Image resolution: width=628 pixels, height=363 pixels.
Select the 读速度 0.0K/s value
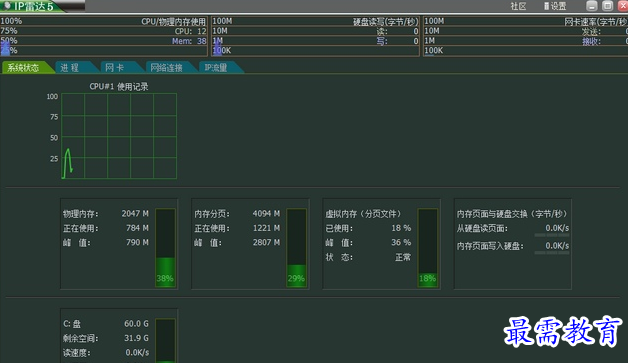click(137, 353)
